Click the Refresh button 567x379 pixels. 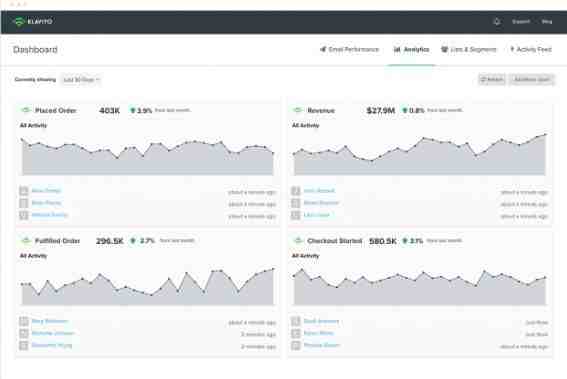tap(492, 80)
